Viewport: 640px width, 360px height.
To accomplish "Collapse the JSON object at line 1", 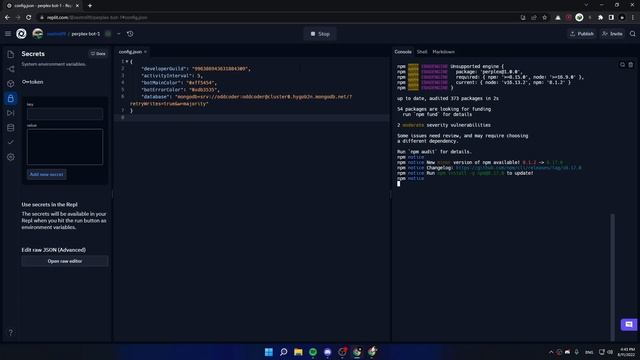I will (127, 62).
